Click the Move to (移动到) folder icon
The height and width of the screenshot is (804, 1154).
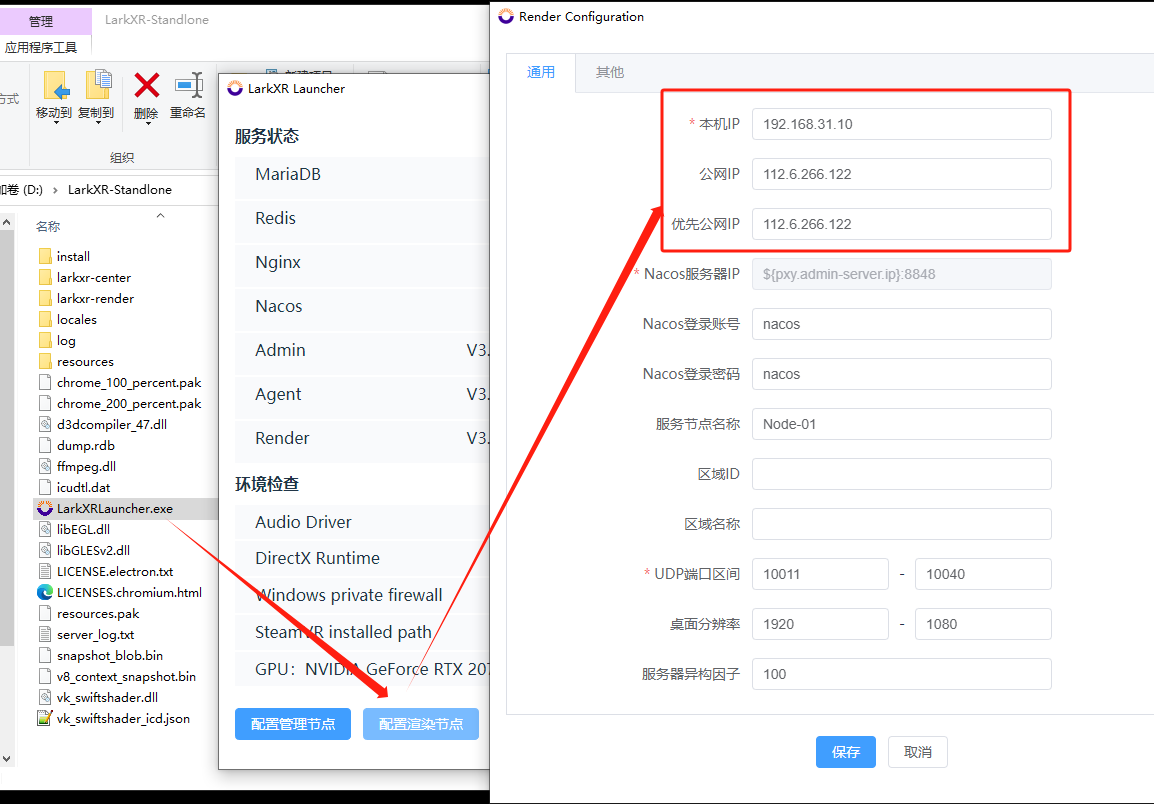(54, 86)
